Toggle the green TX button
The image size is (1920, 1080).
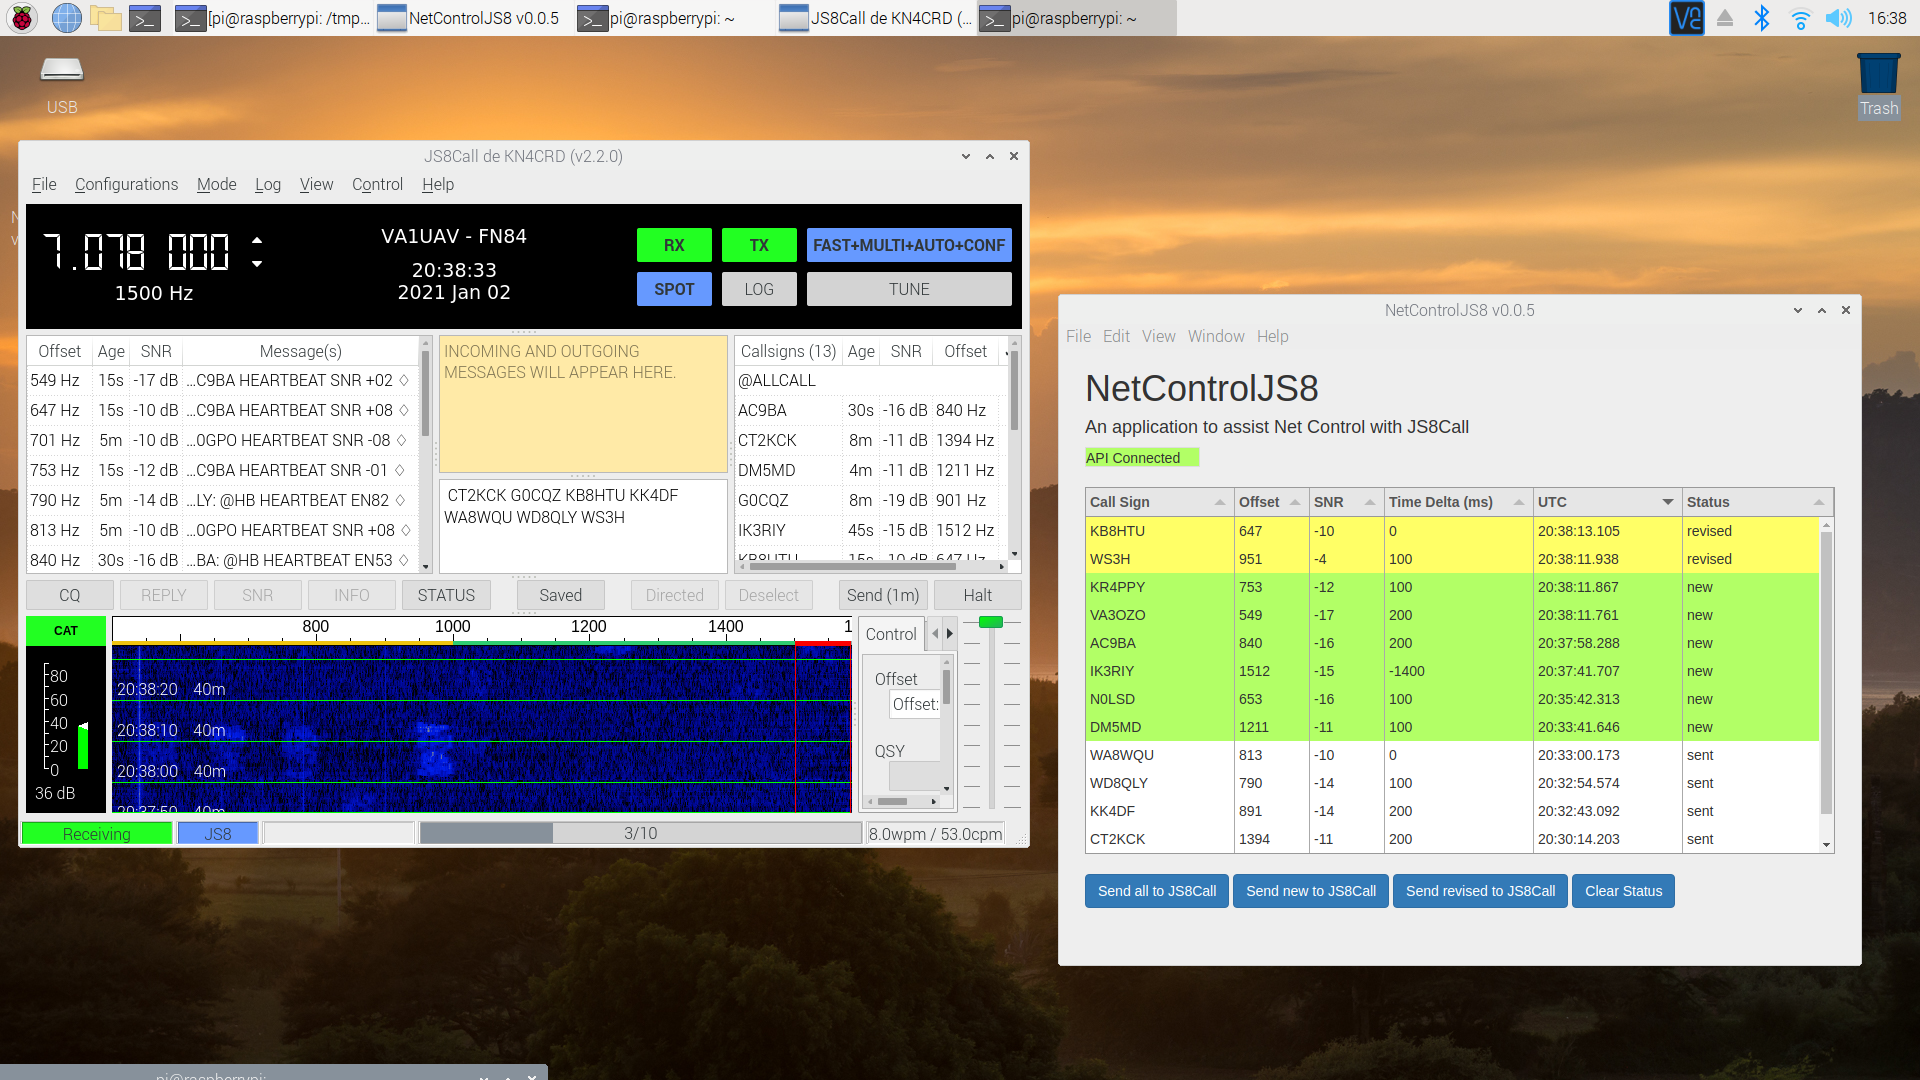[759, 245]
